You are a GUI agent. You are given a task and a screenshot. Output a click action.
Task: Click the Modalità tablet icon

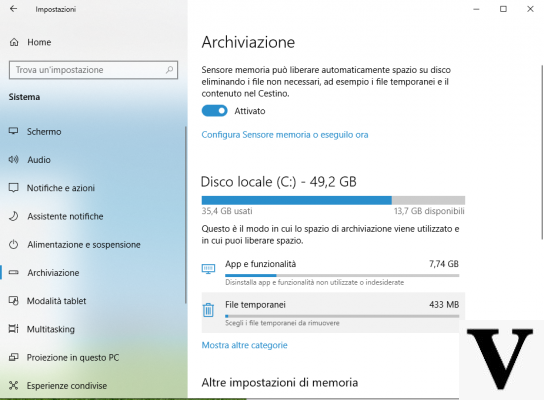click(x=14, y=301)
